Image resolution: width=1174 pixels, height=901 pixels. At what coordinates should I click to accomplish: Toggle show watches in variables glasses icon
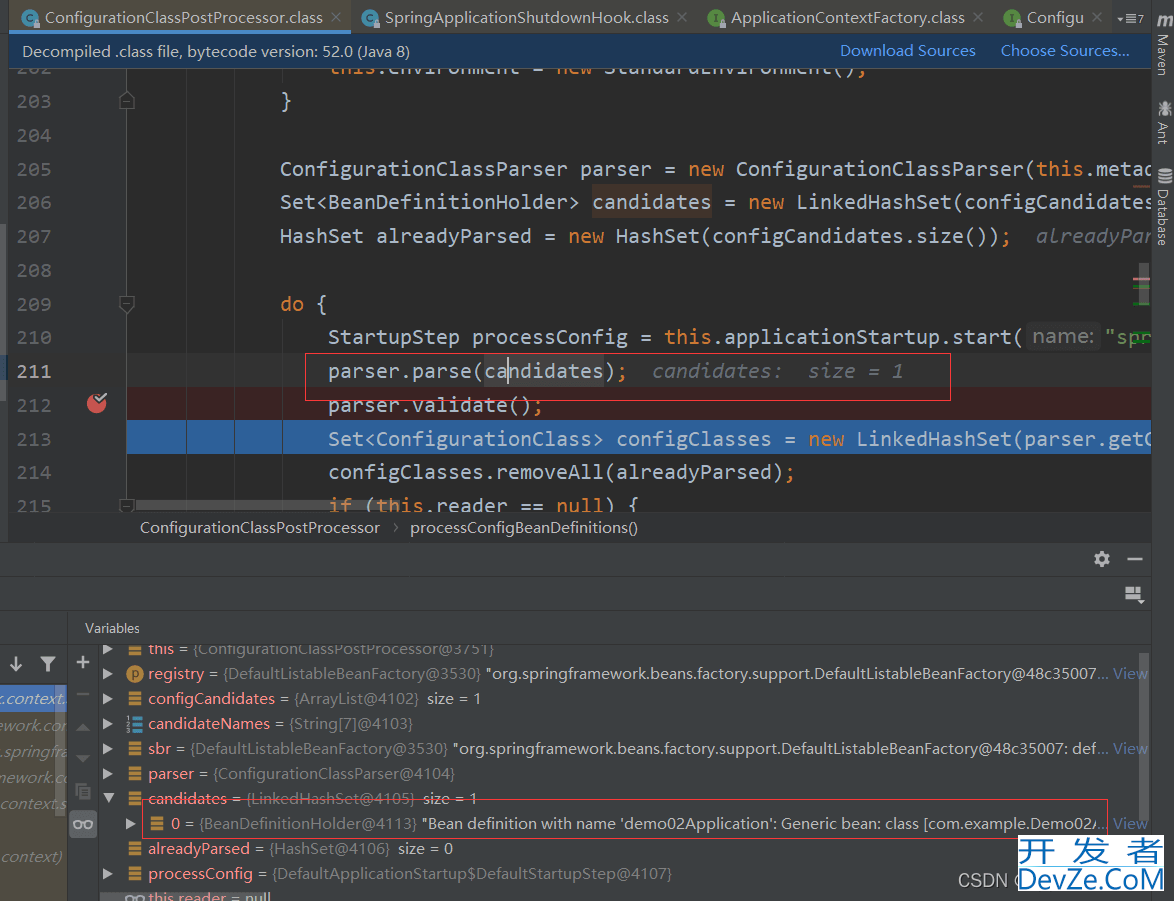coord(83,824)
